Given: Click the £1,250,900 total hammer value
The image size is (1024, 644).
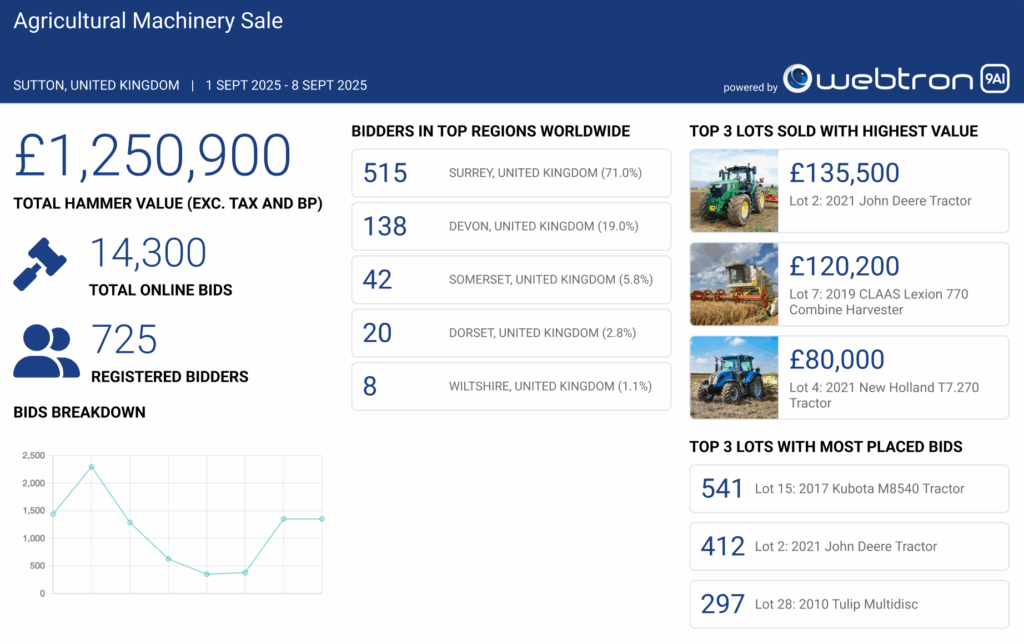Looking at the screenshot, I should [x=153, y=157].
